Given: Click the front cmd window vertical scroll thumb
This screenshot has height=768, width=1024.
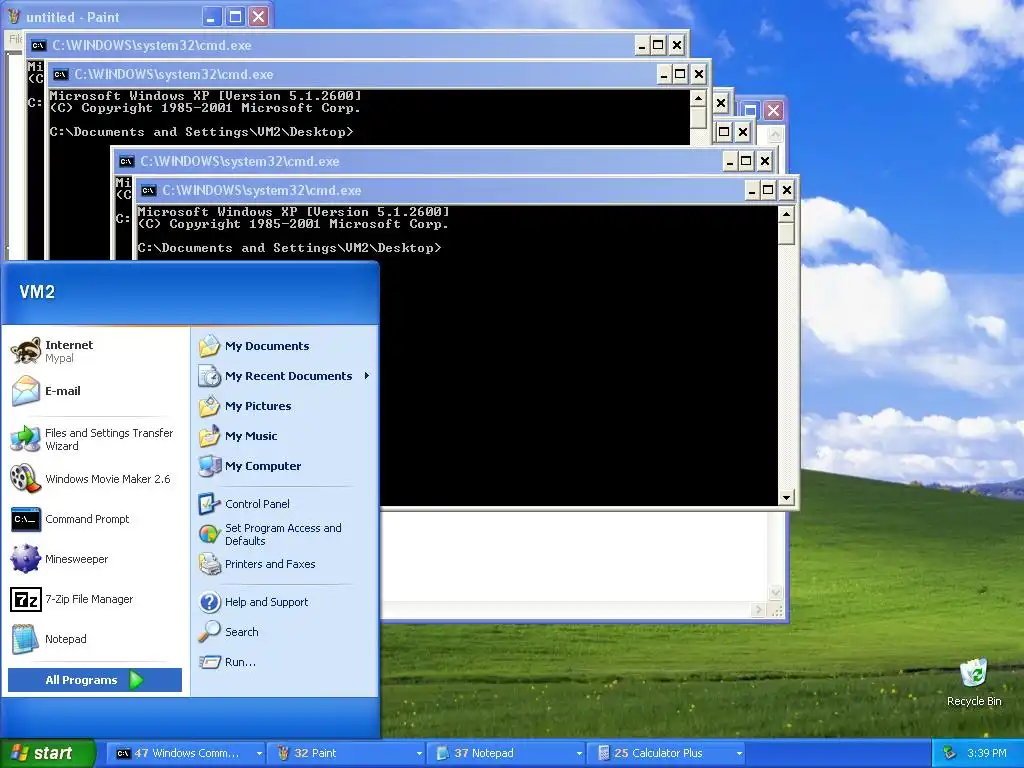Looking at the screenshot, I should point(786,234).
